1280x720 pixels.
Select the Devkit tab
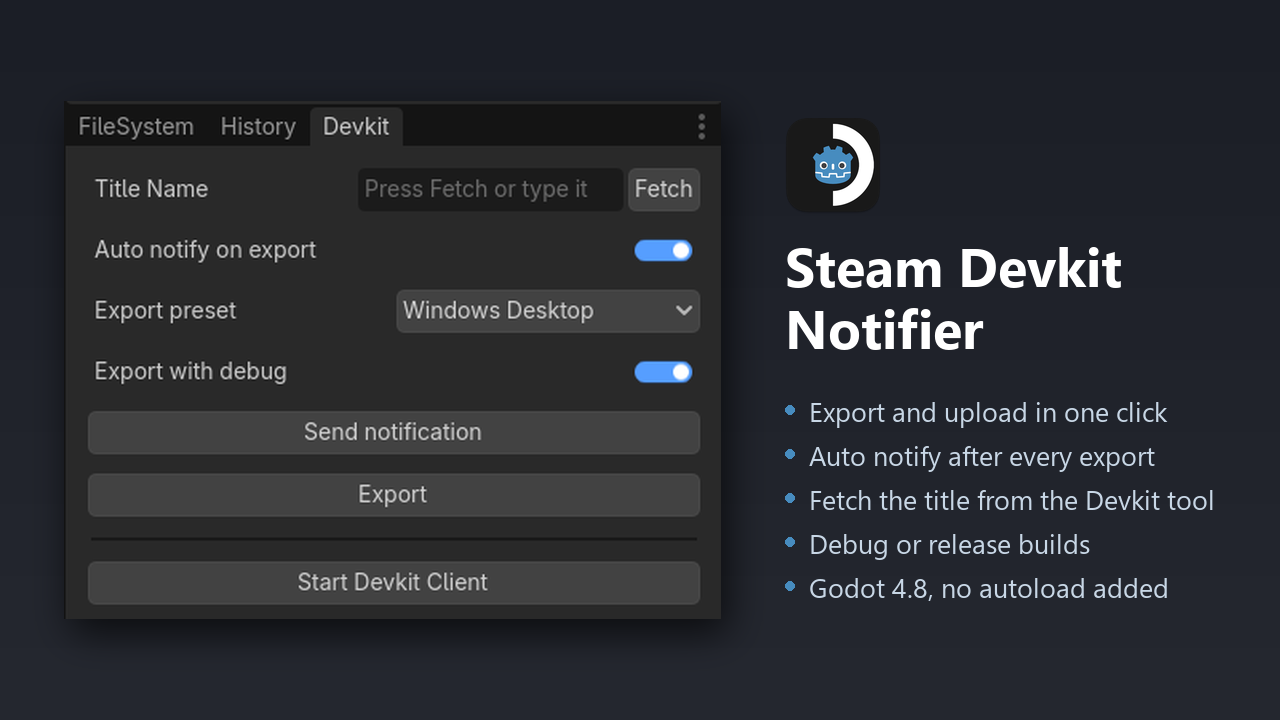356,127
